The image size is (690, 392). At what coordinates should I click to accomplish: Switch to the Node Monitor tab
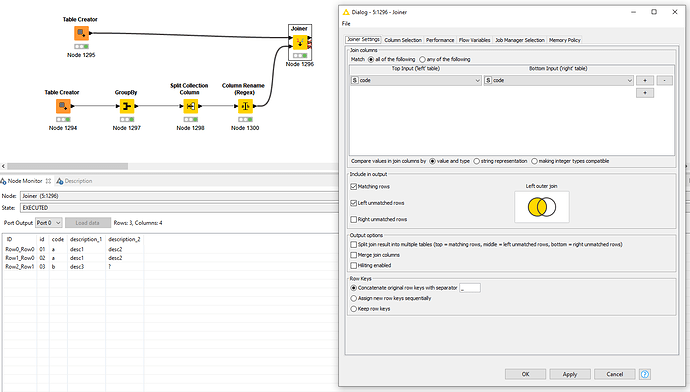click(x=25, y=181)
